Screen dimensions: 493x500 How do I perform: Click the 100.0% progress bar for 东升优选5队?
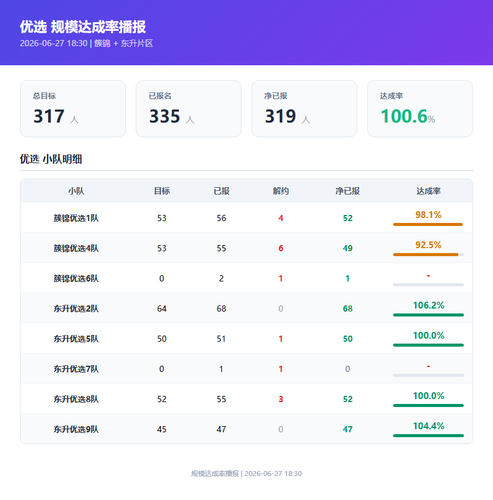[x=428, y=345]
